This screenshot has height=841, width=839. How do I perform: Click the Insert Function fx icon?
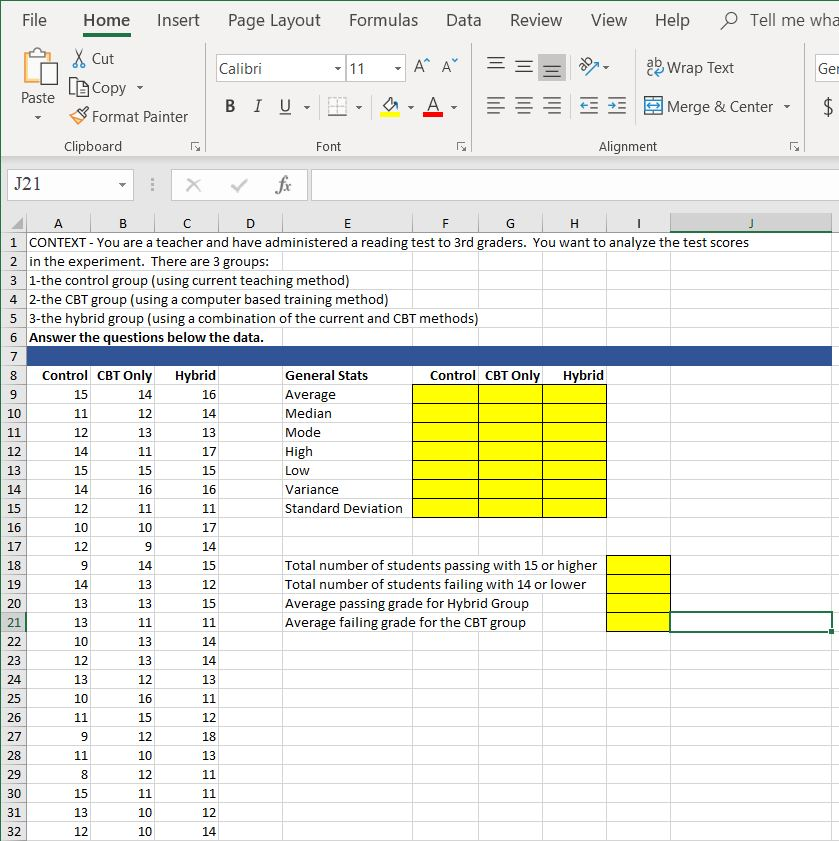[x=283, y=184]
